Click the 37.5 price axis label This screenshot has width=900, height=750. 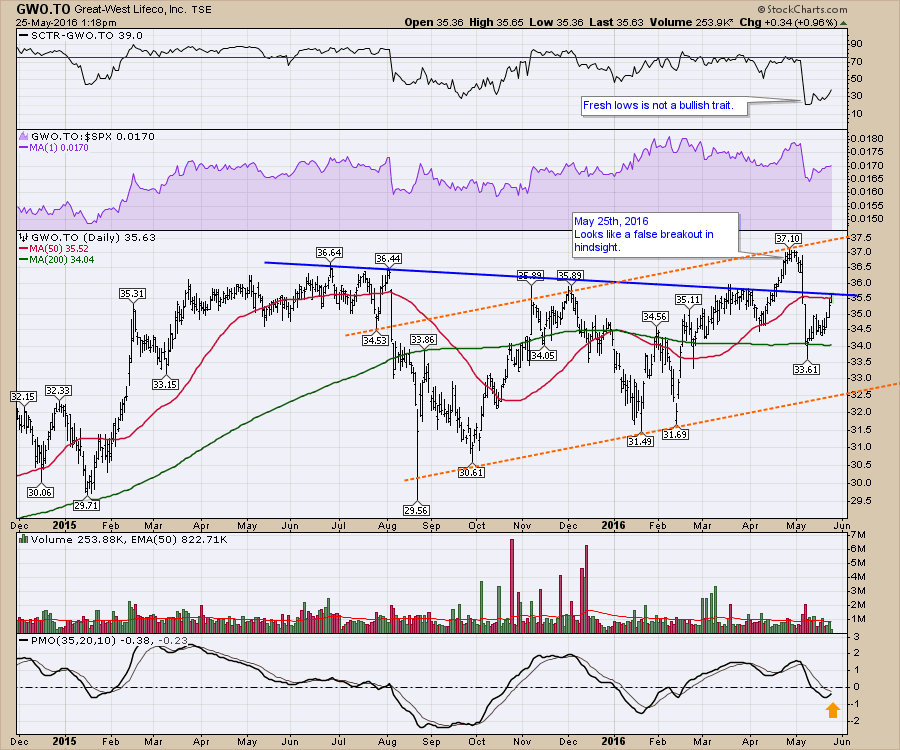[x=862, y=238]
